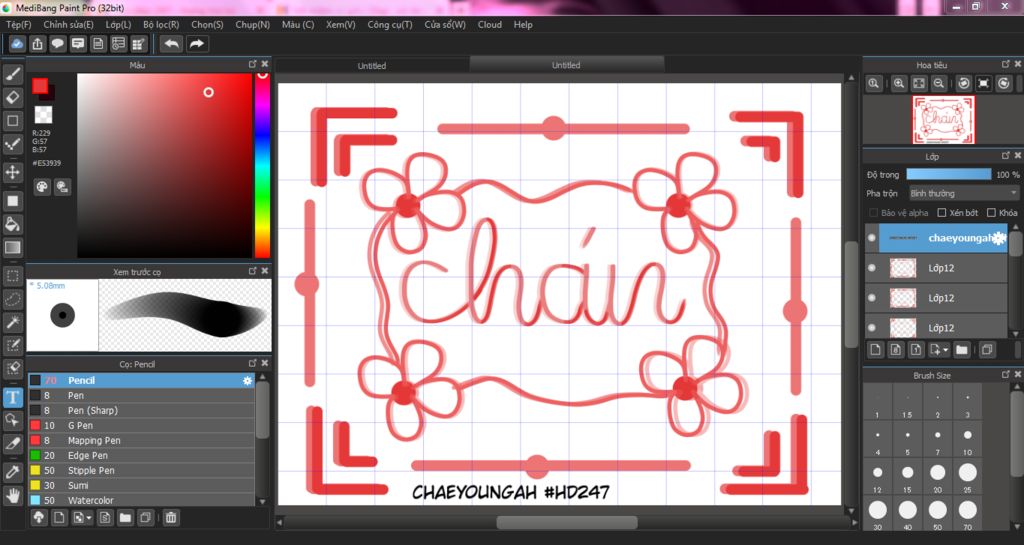
Task: Open the add brush type dropdown
Action: point(82,518)
